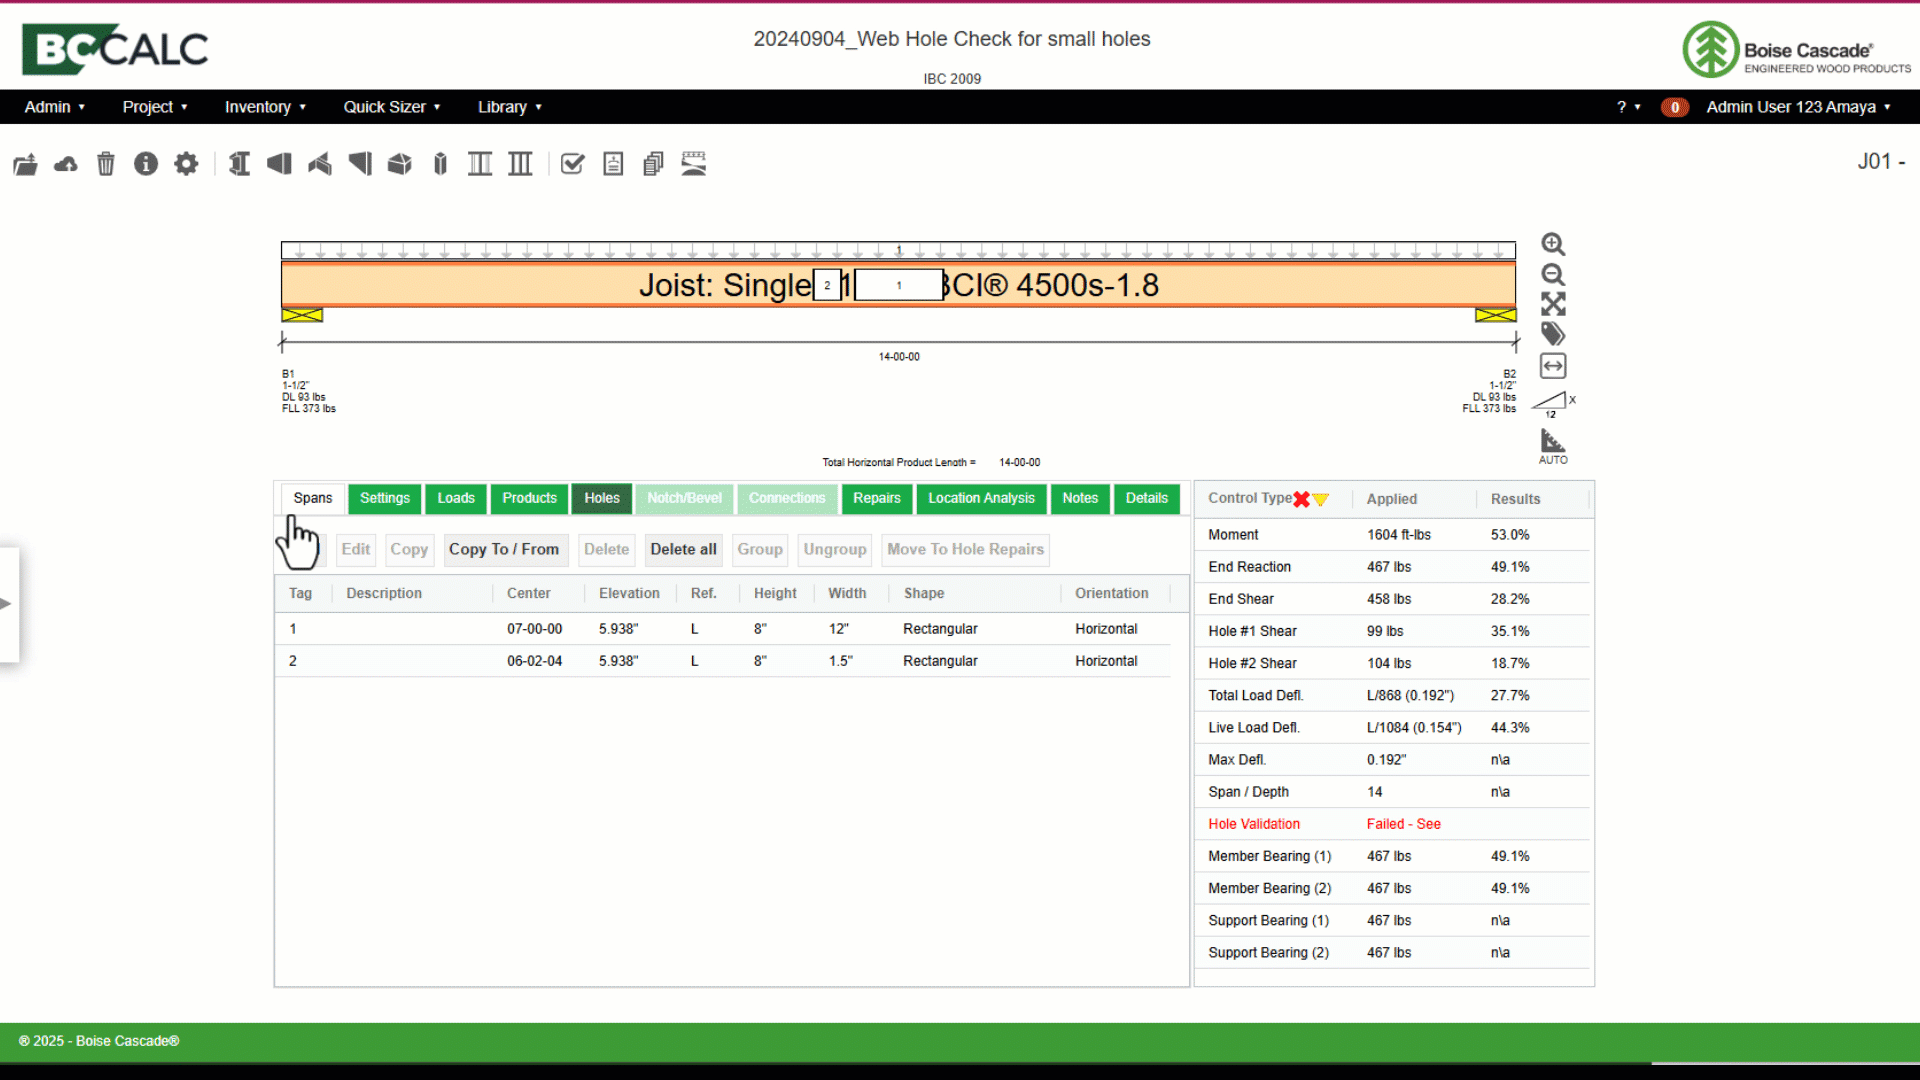Select hole row with center 07-00-00
This screenshot has width=1920, height=1080.
(x=722, y=629)
